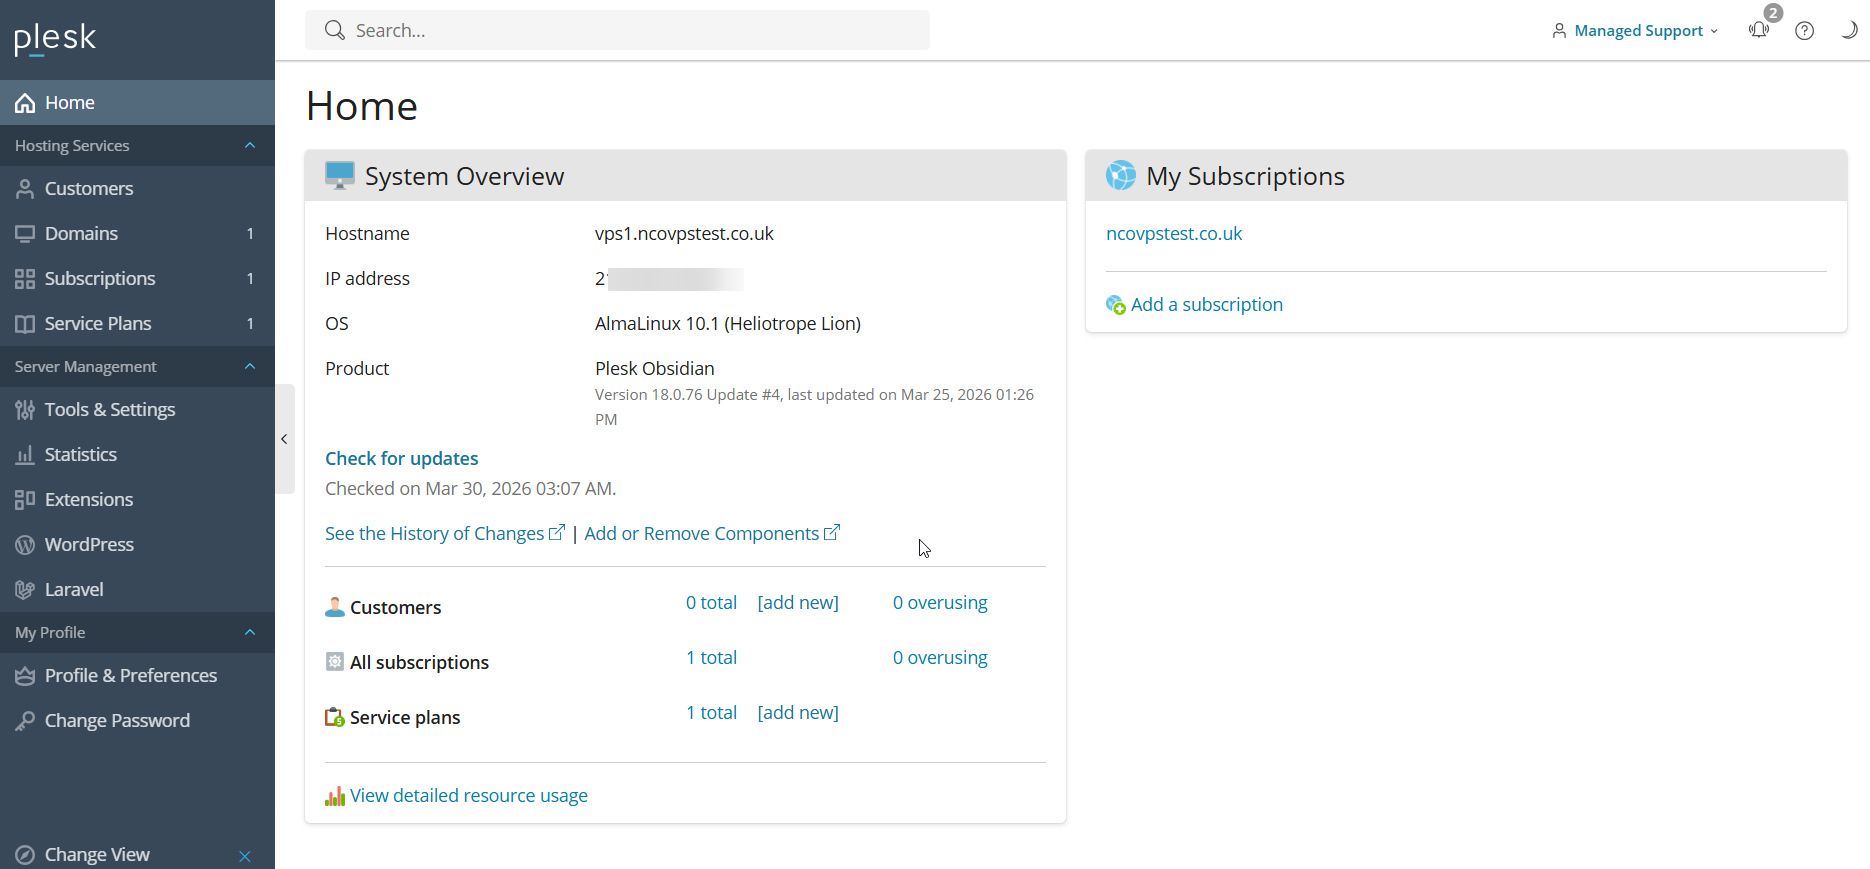Open Subscriptions in the sidebar

(137, 279)
